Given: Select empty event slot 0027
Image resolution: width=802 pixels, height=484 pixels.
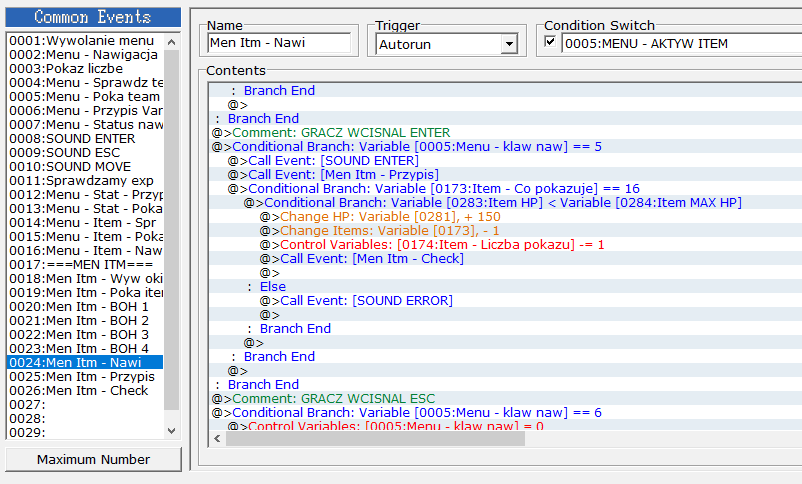Looking at the screenshot, I should 85,404.
